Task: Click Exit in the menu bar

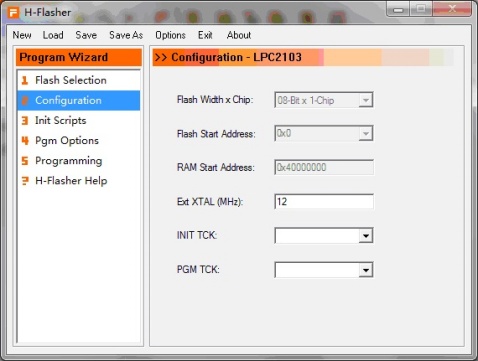Action: coord(205,35)
